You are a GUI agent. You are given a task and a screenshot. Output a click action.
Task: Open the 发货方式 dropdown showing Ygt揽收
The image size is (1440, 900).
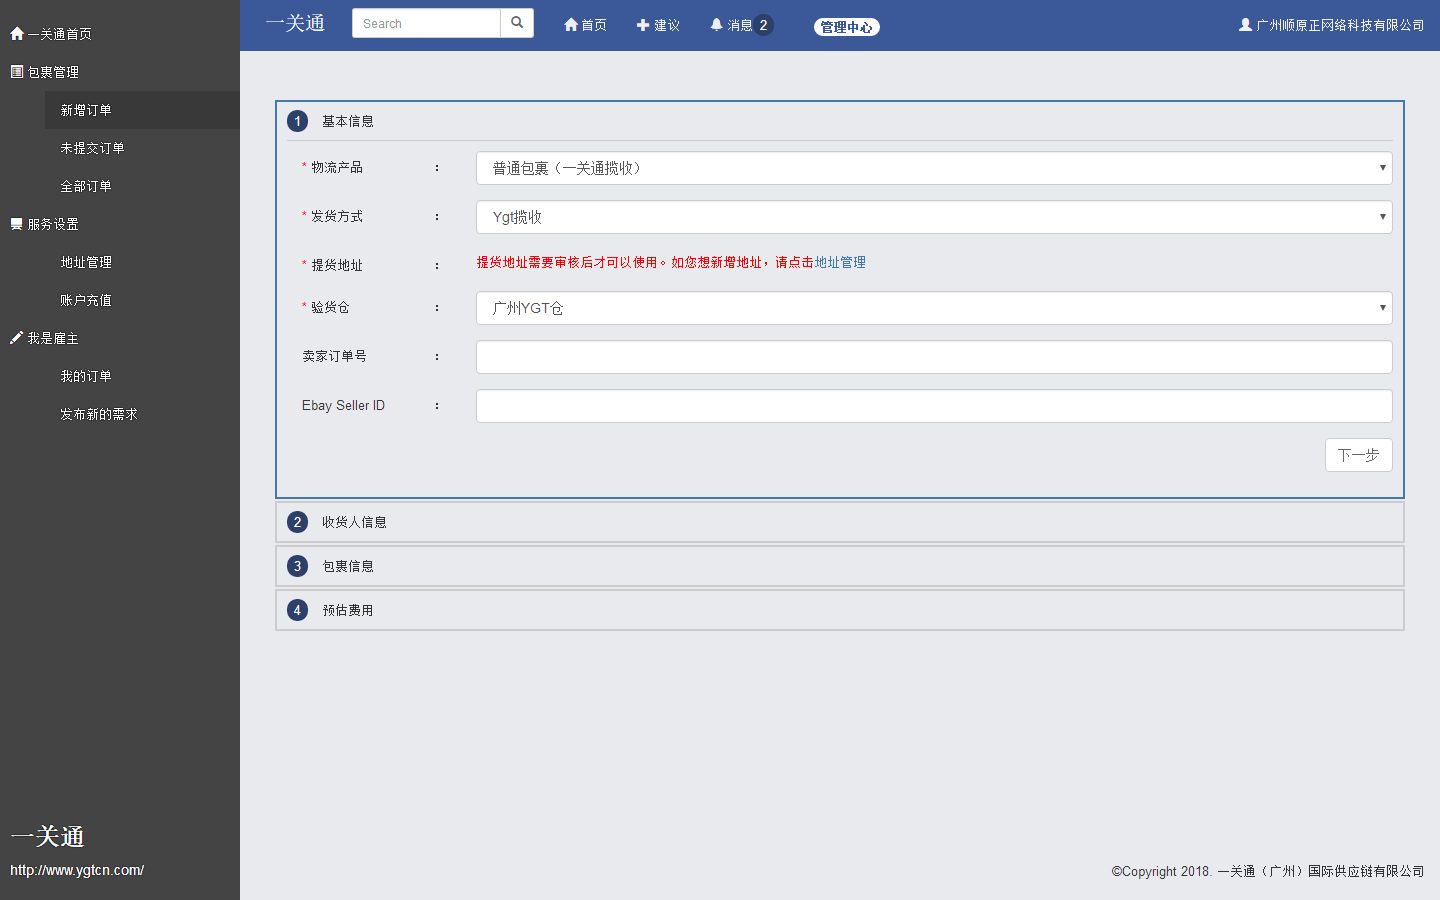(x=934, y=217)
